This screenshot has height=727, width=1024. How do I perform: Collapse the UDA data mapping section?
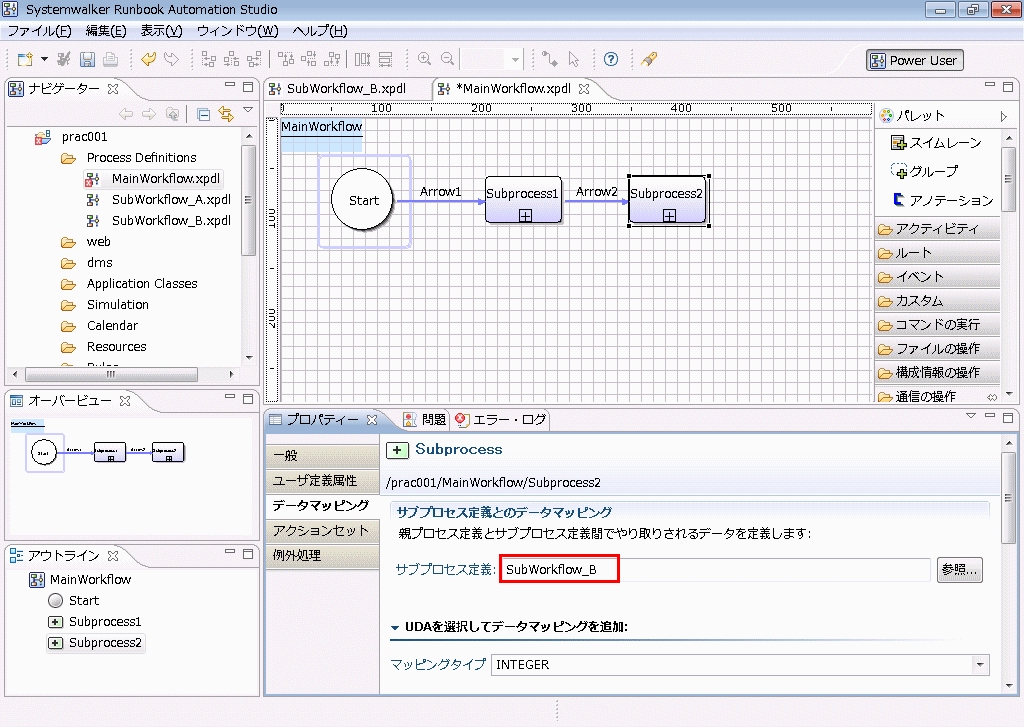click(x=396, y=627)
